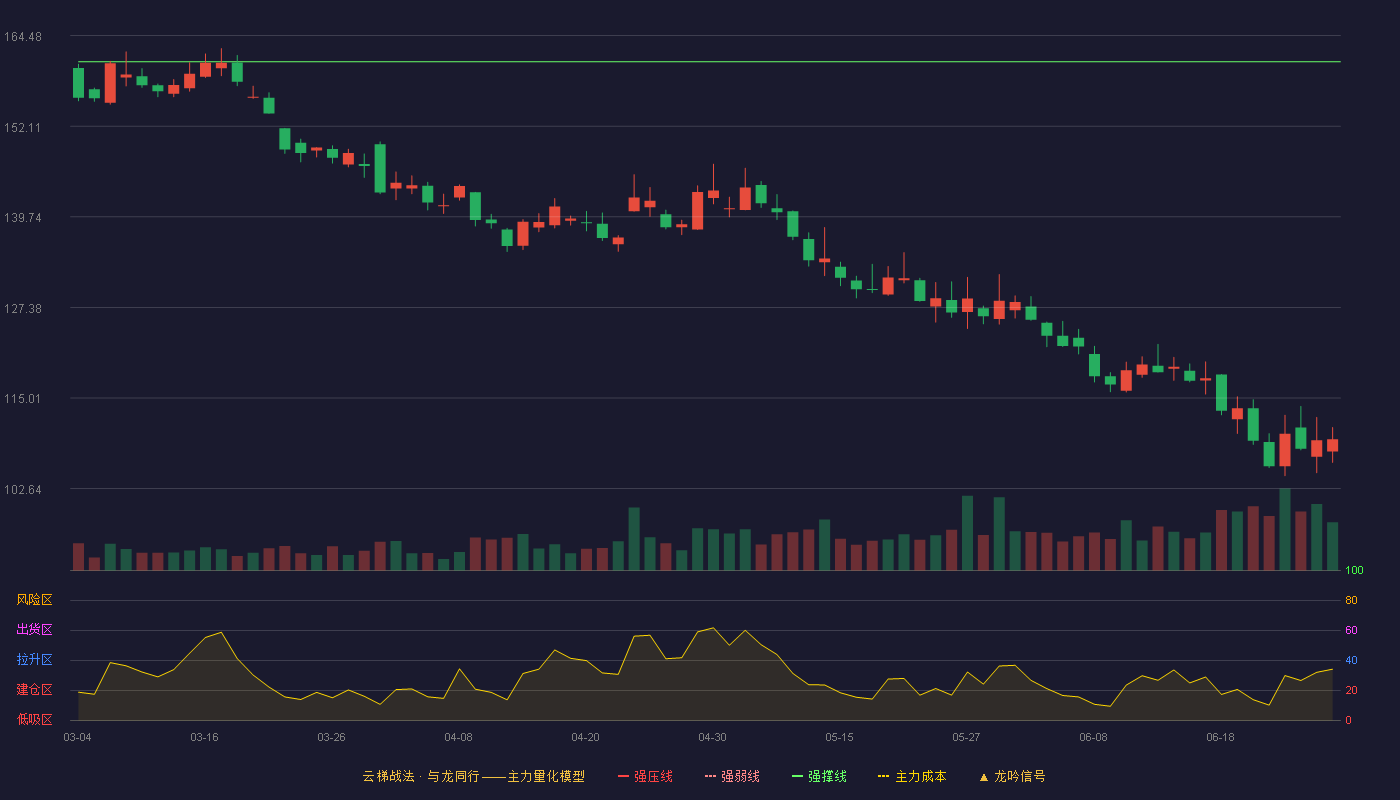The width and height of the screenshot is (1400, 800).
Task: Click the 拉升区 zone label
Action: click(34, 660)
